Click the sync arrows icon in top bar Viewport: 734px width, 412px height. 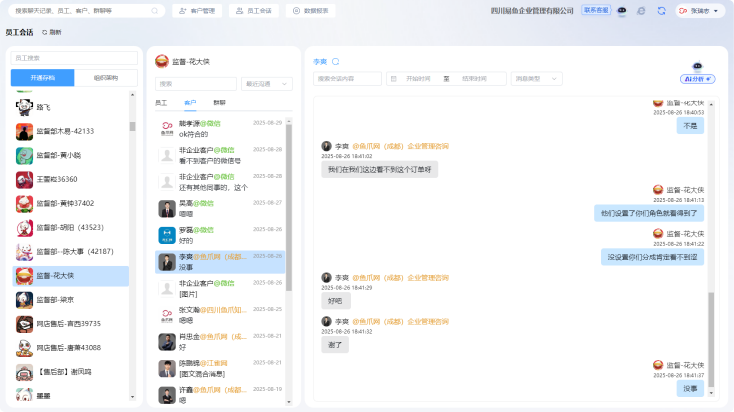tap(661, 10)
